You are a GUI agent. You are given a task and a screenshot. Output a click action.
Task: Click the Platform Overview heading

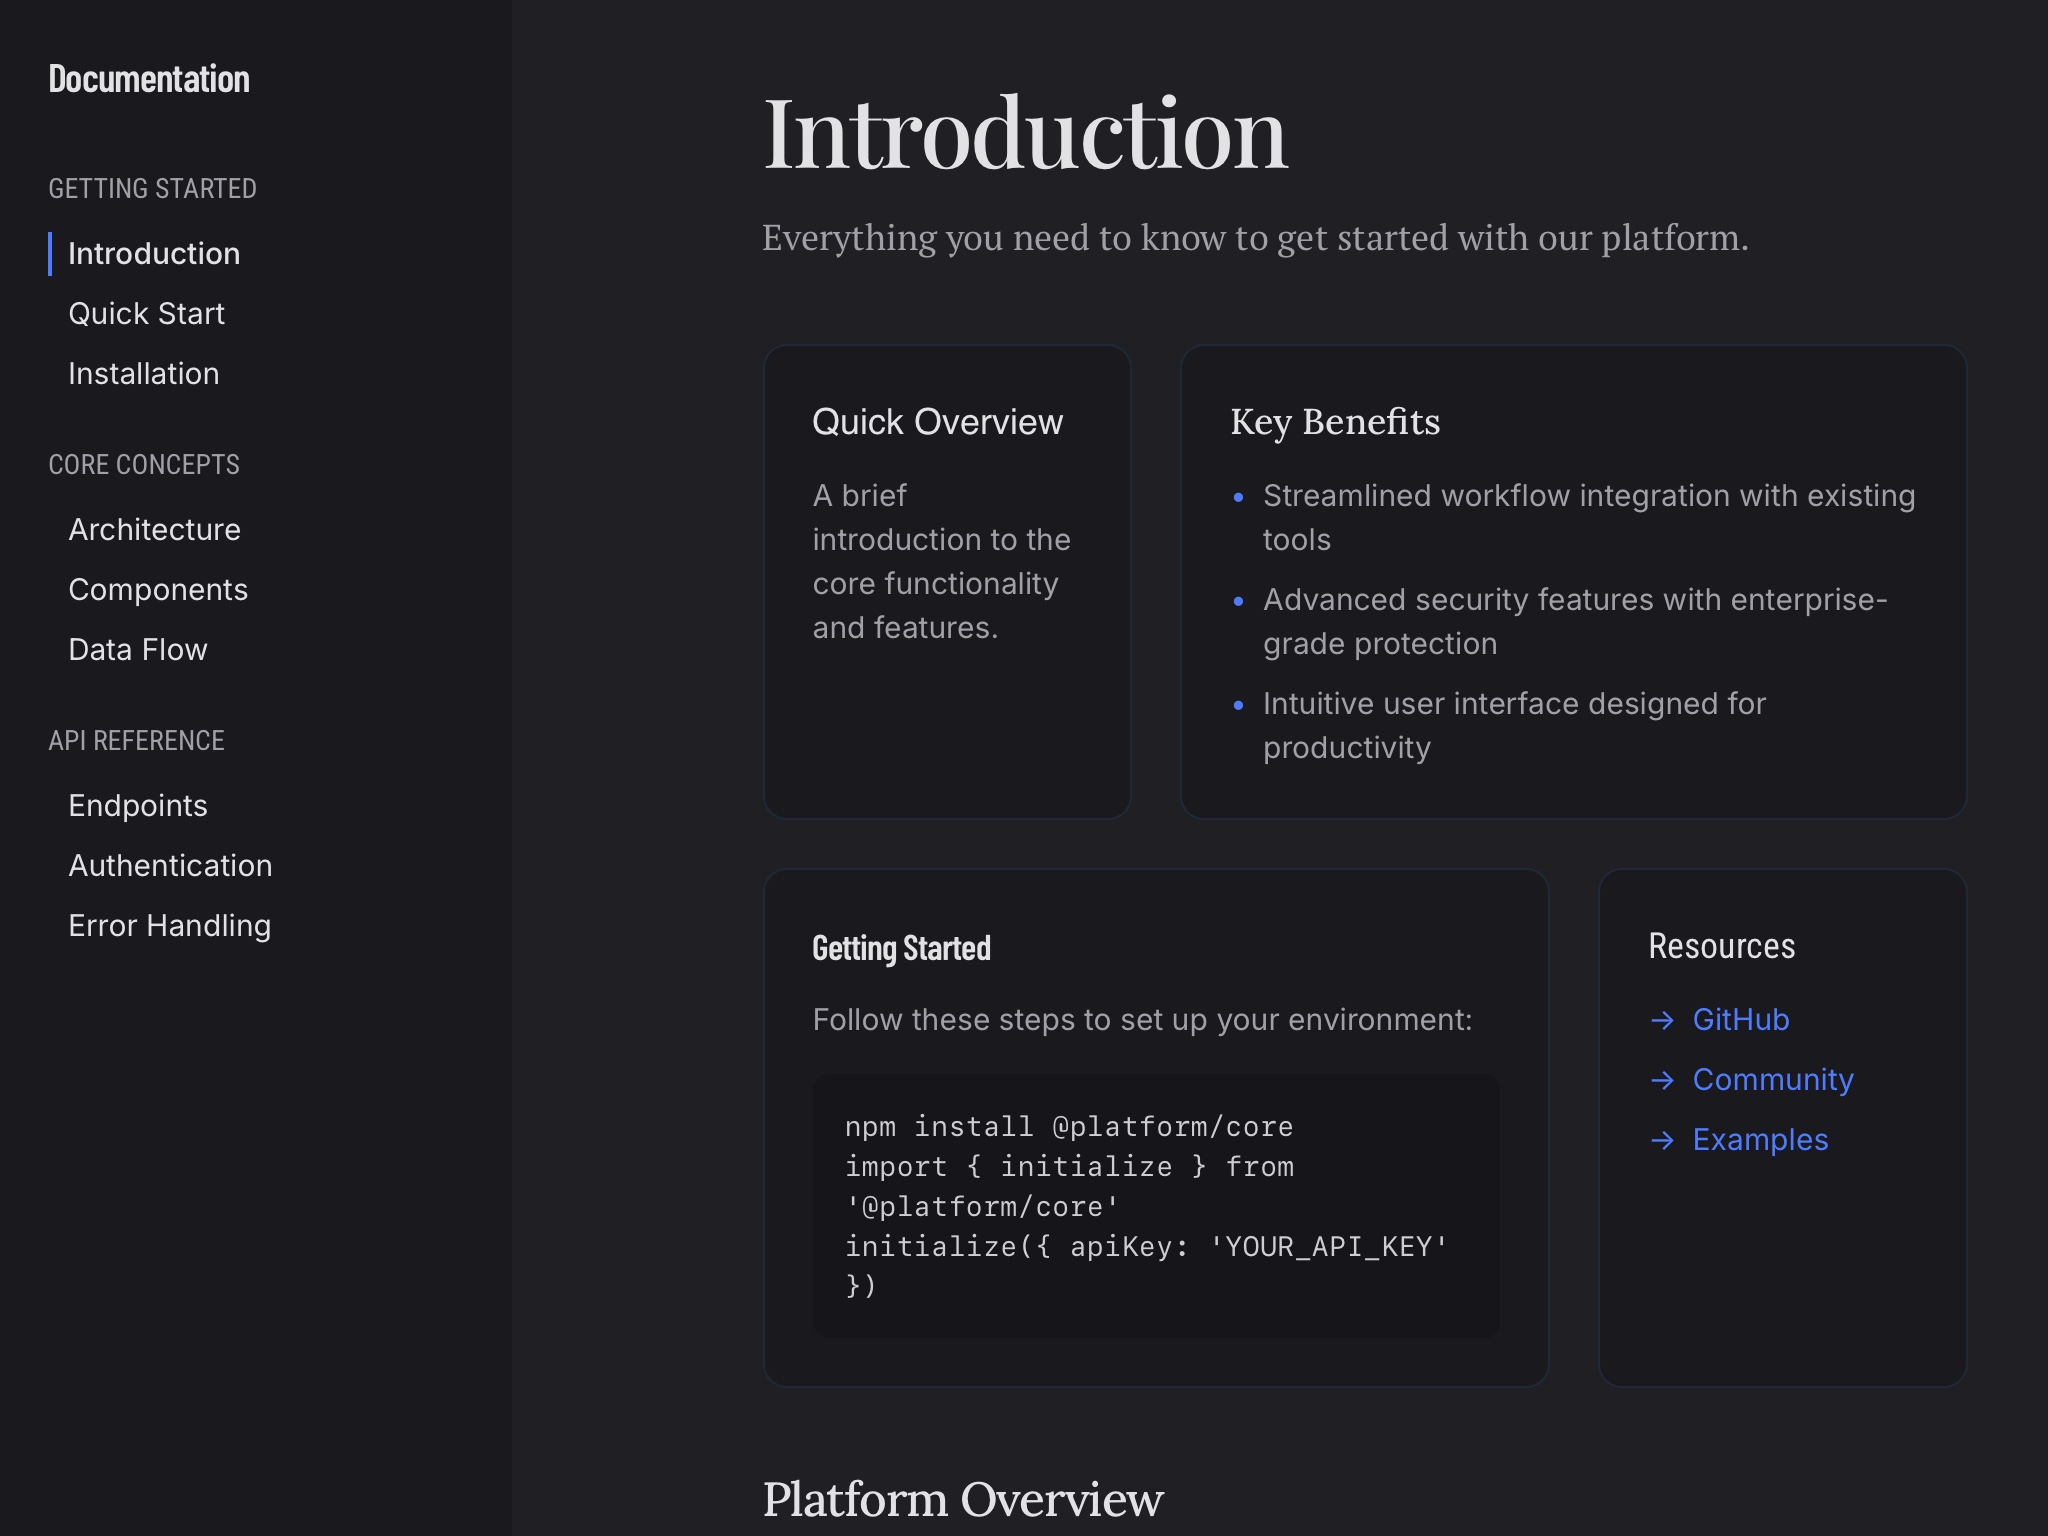[x=963, y=1499]
